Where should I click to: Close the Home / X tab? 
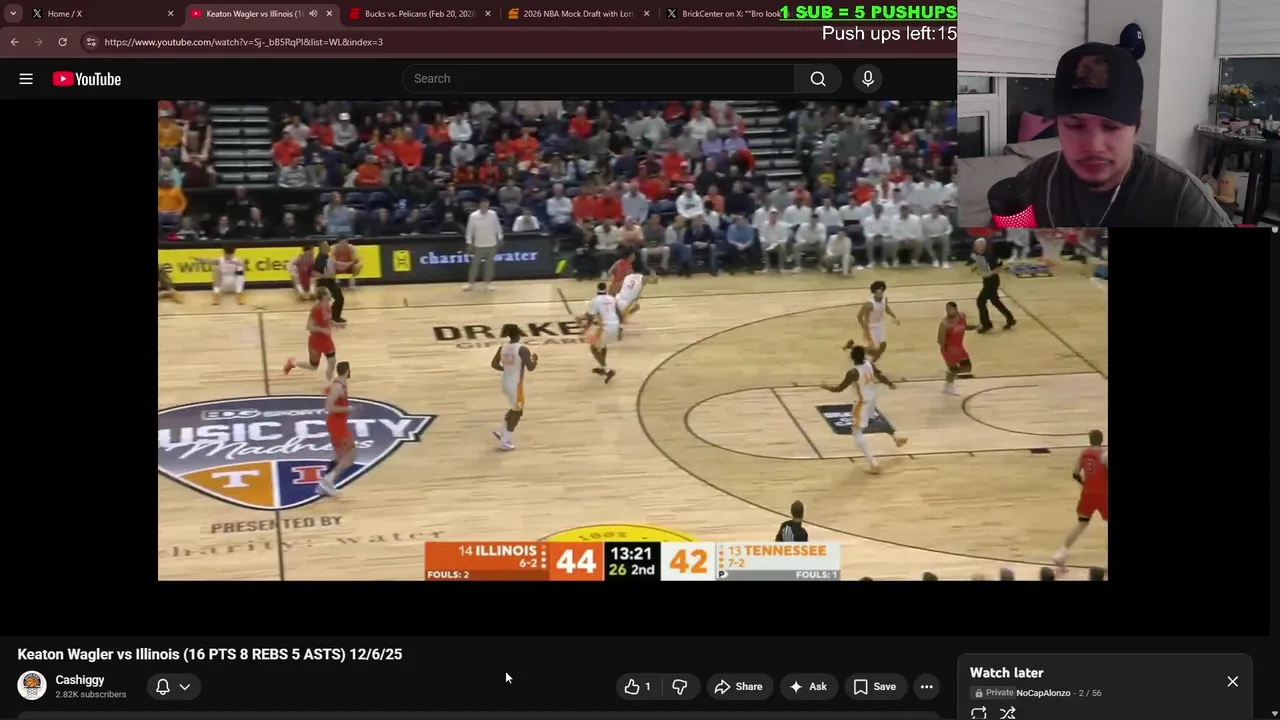point(170,13)
